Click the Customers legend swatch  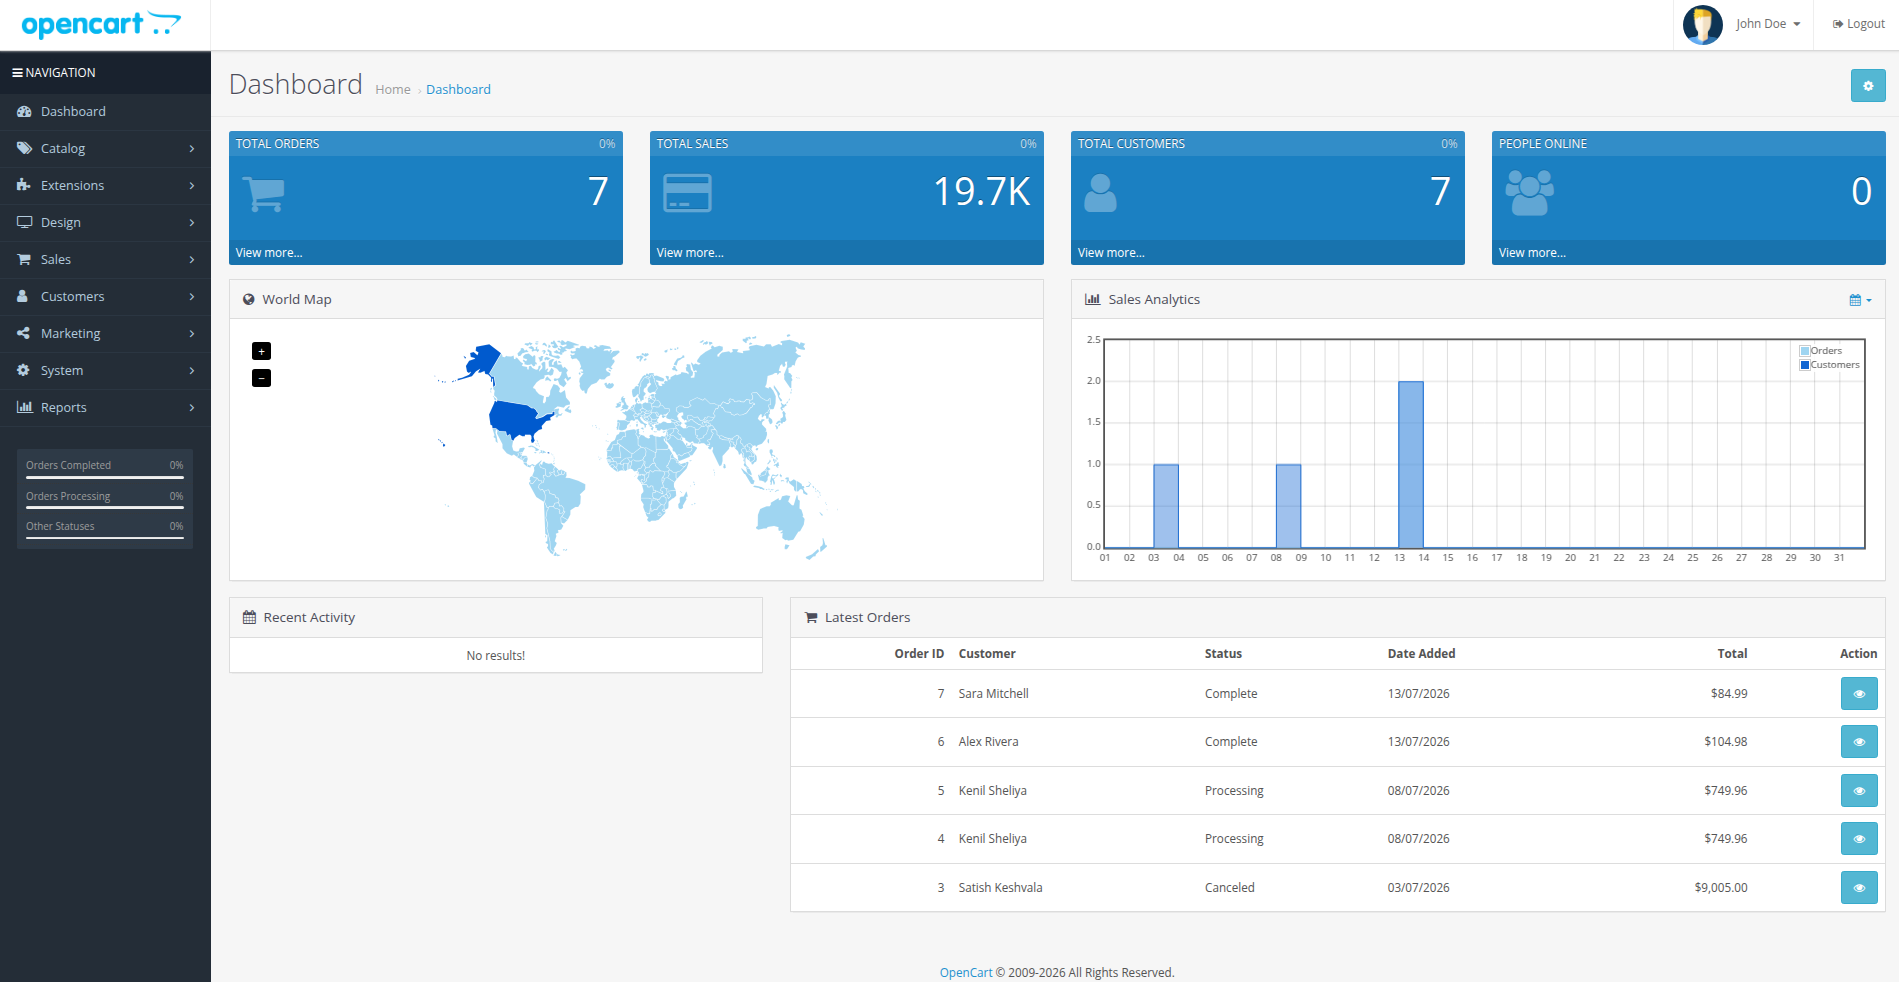[x=1805, y=365]
